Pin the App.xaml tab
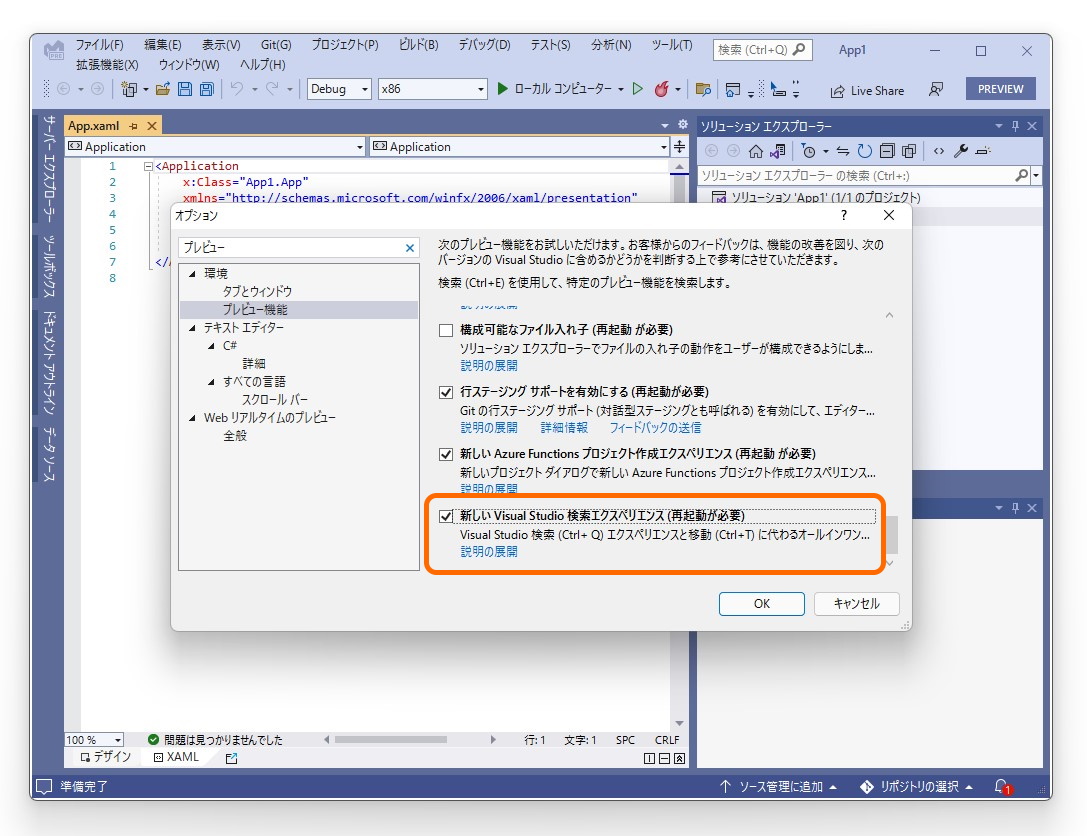This screenshot has width=1087, height=836. [133, 126]
